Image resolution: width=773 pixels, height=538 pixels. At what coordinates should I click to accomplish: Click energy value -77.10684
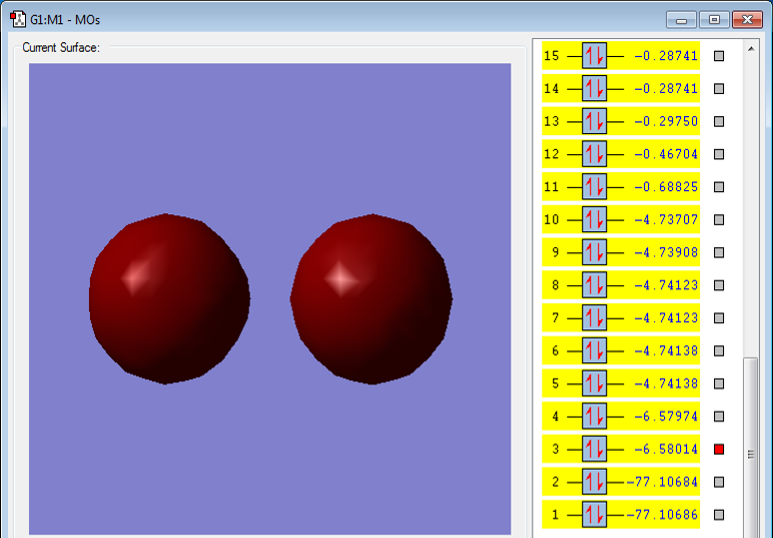tap(662, 482)
